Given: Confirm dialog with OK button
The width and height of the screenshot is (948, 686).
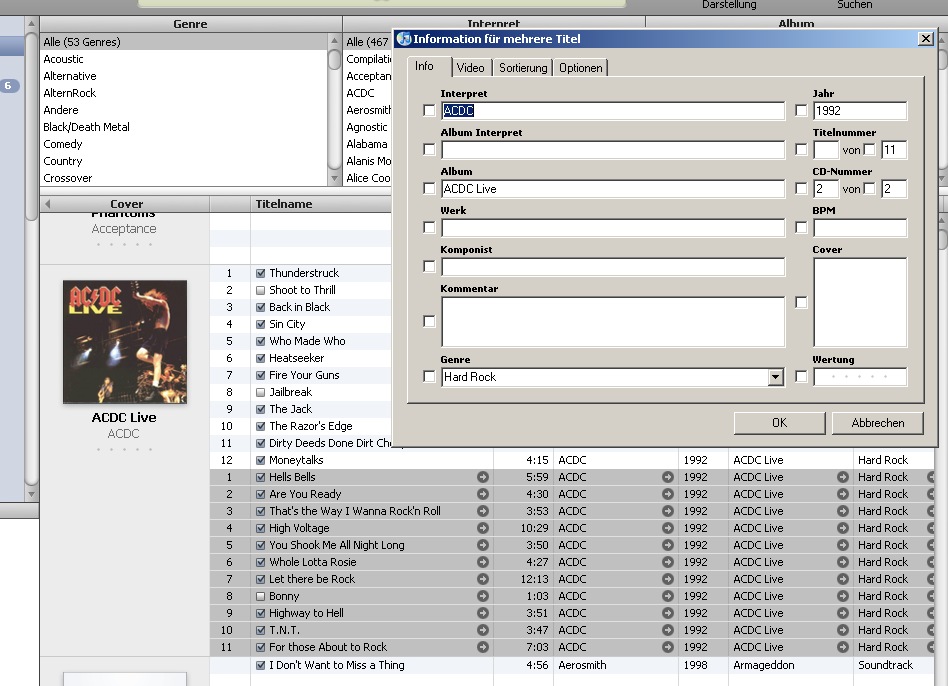Looking at the screenshot, I should tap(779, 423).
